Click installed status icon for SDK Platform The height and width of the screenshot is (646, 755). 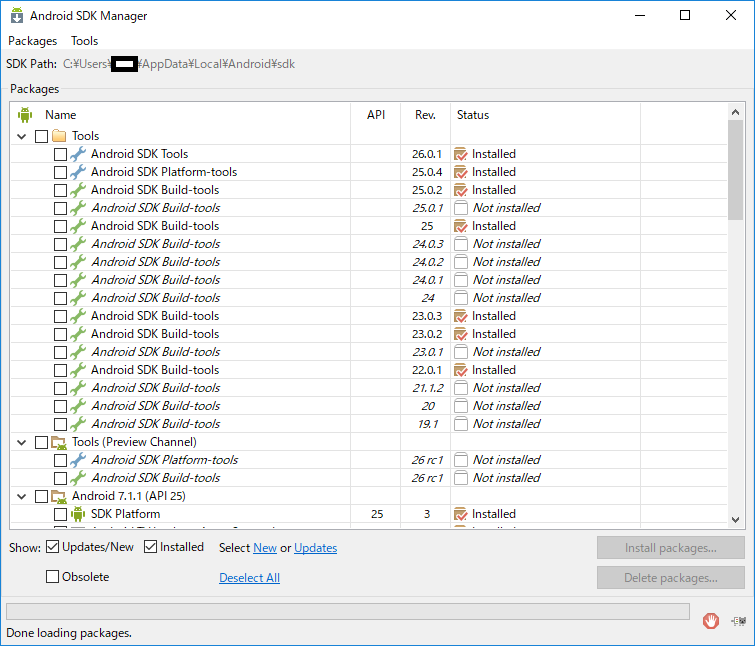(x=461, y=514)
